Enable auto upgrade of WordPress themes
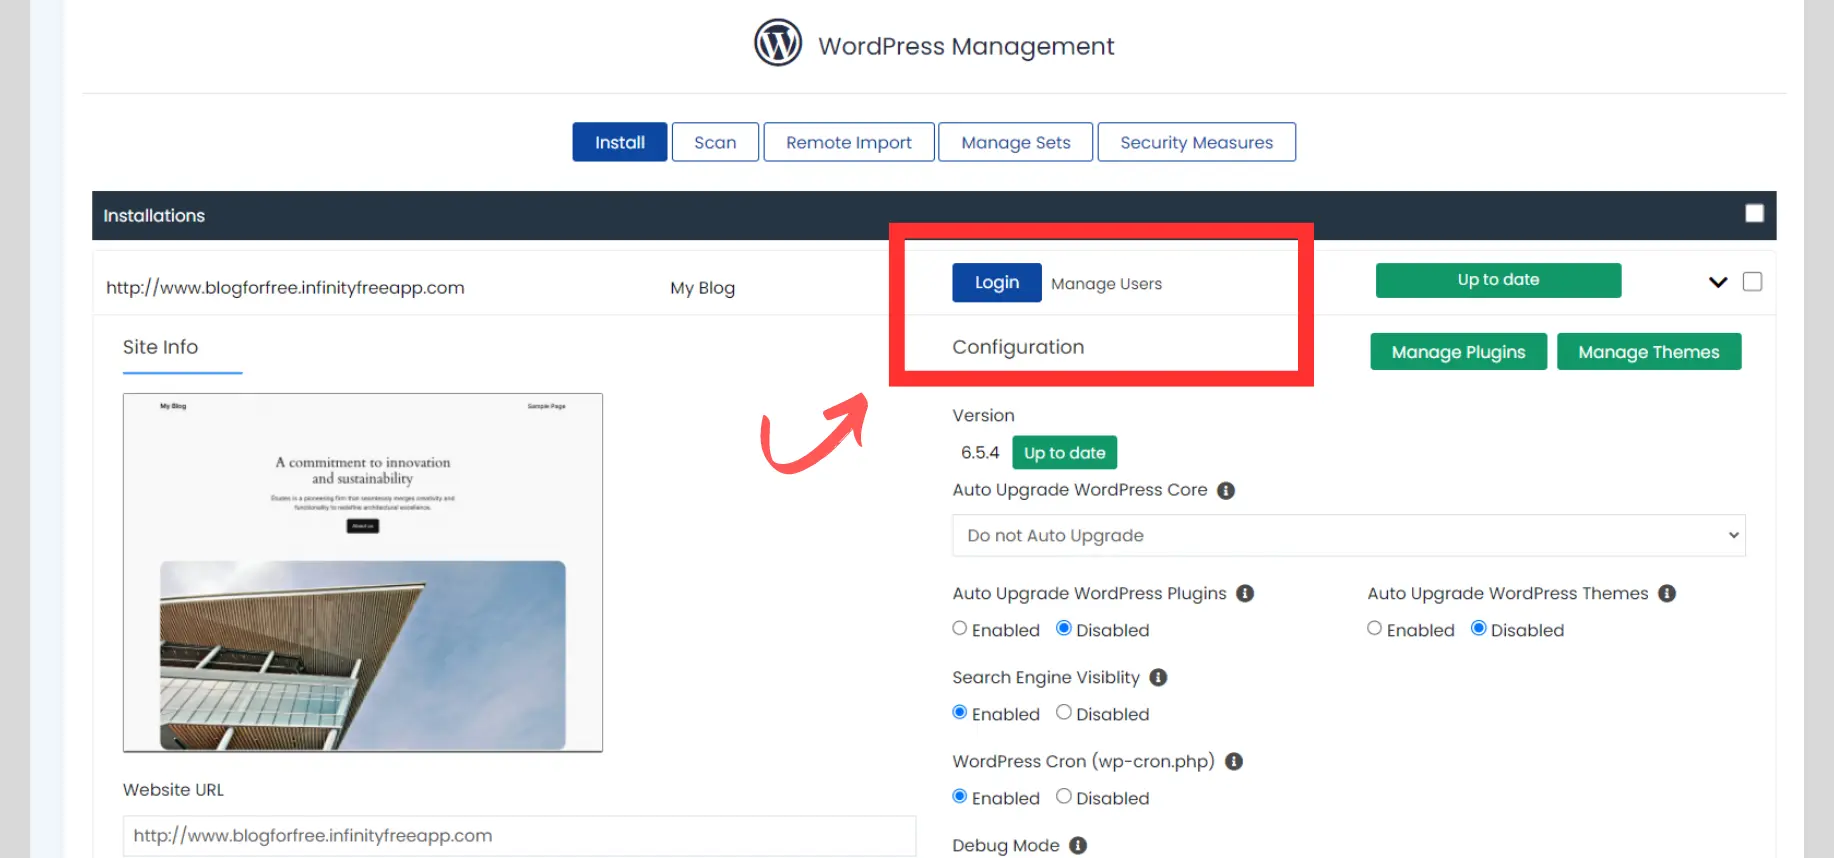The width and height of the screenshot is (1834, 858). (1375, 628)
